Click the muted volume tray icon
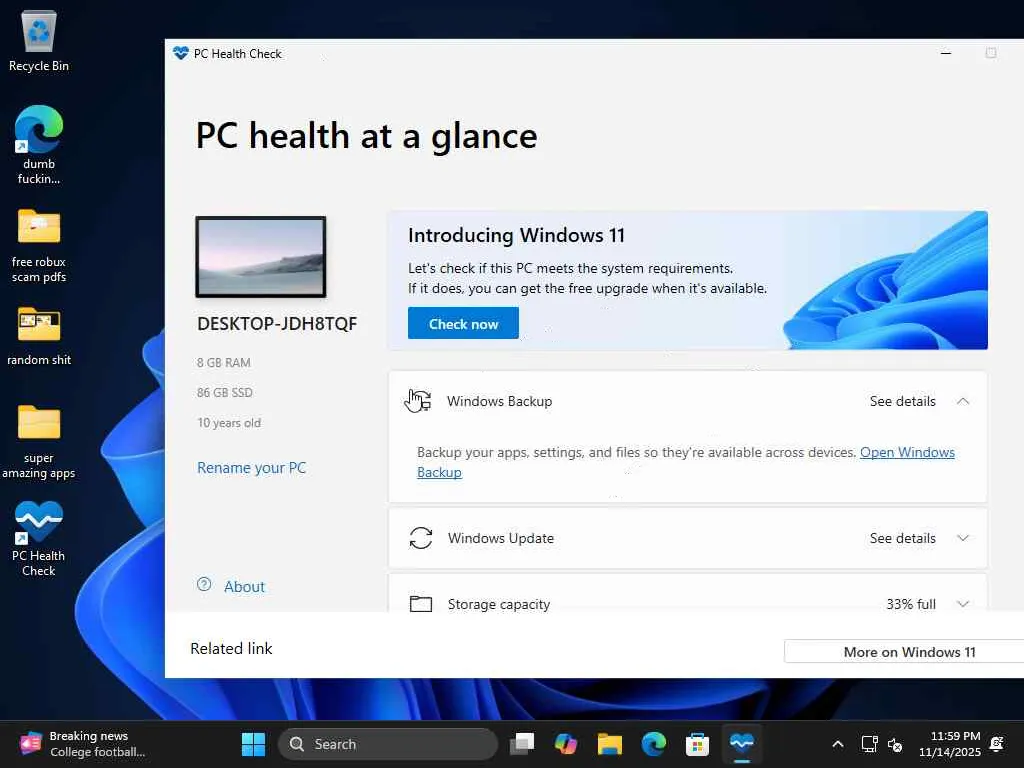Viewport: 1024px width, 768px height. point(895,744)
